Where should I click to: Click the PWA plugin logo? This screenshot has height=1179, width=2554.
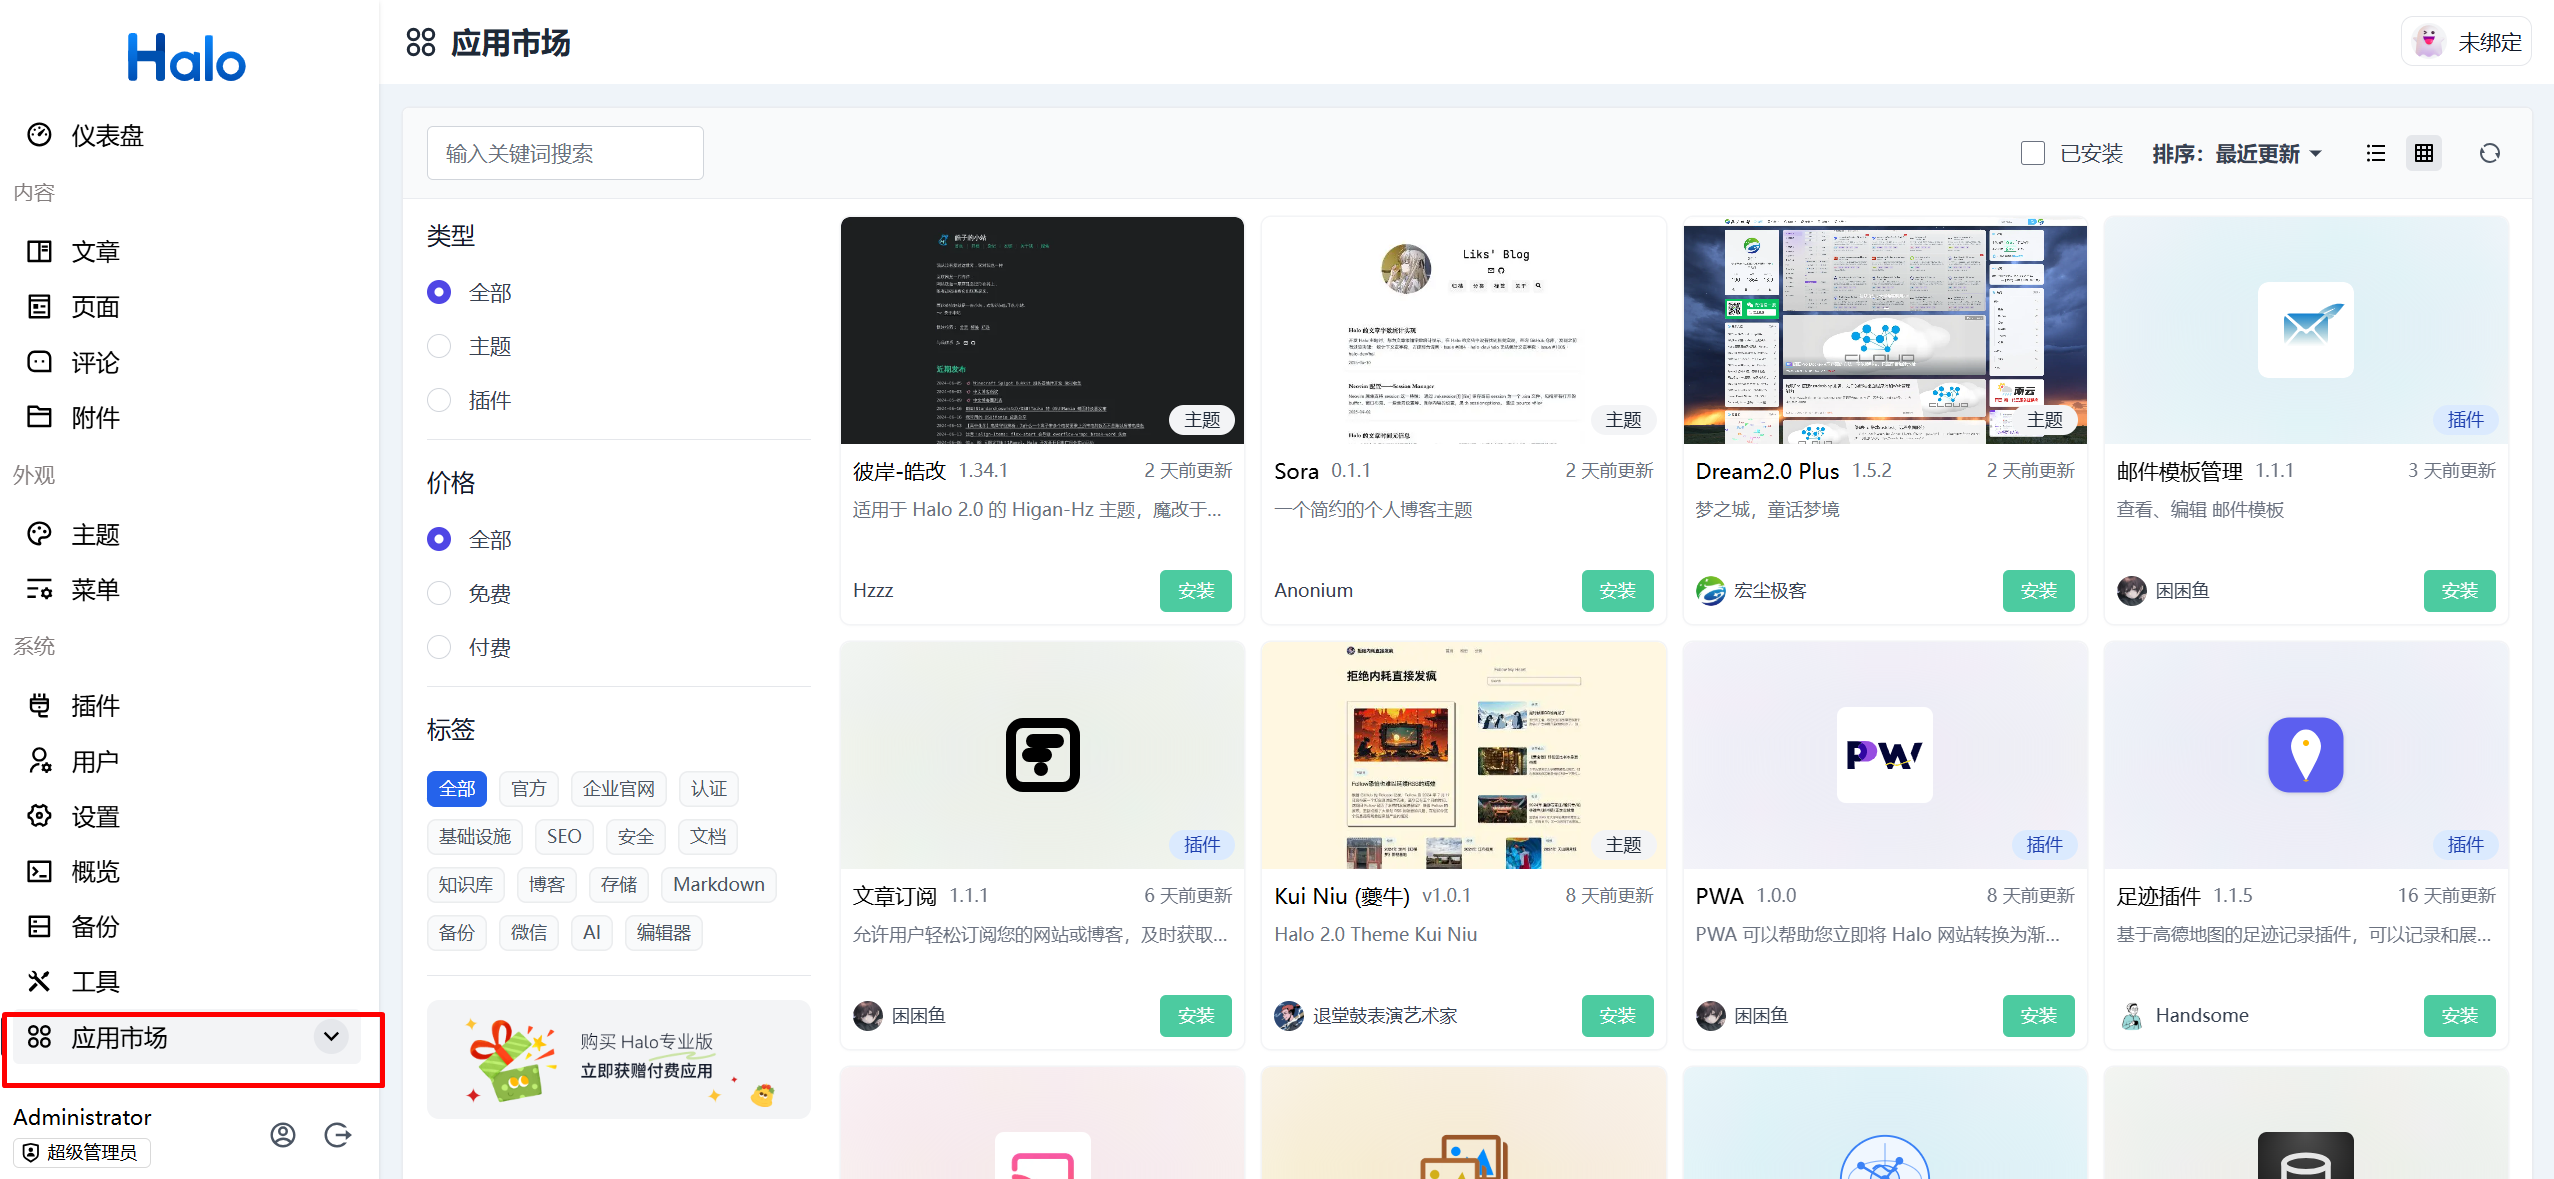click(1884, 754)
